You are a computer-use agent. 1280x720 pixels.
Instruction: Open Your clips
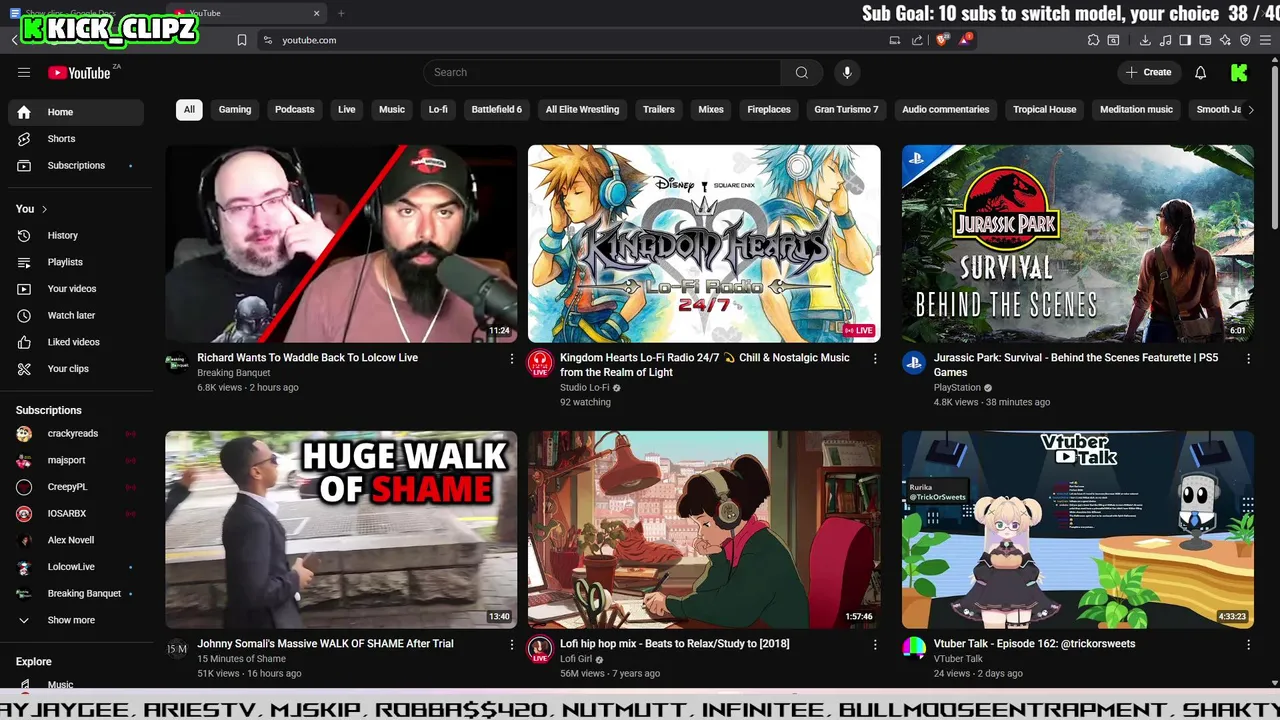click(76, 369)
